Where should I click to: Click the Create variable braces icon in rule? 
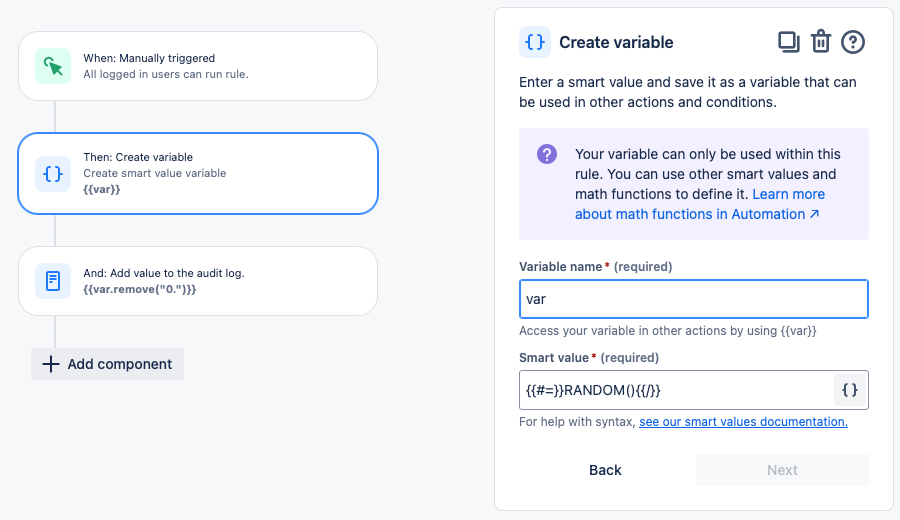coord(53,173)
